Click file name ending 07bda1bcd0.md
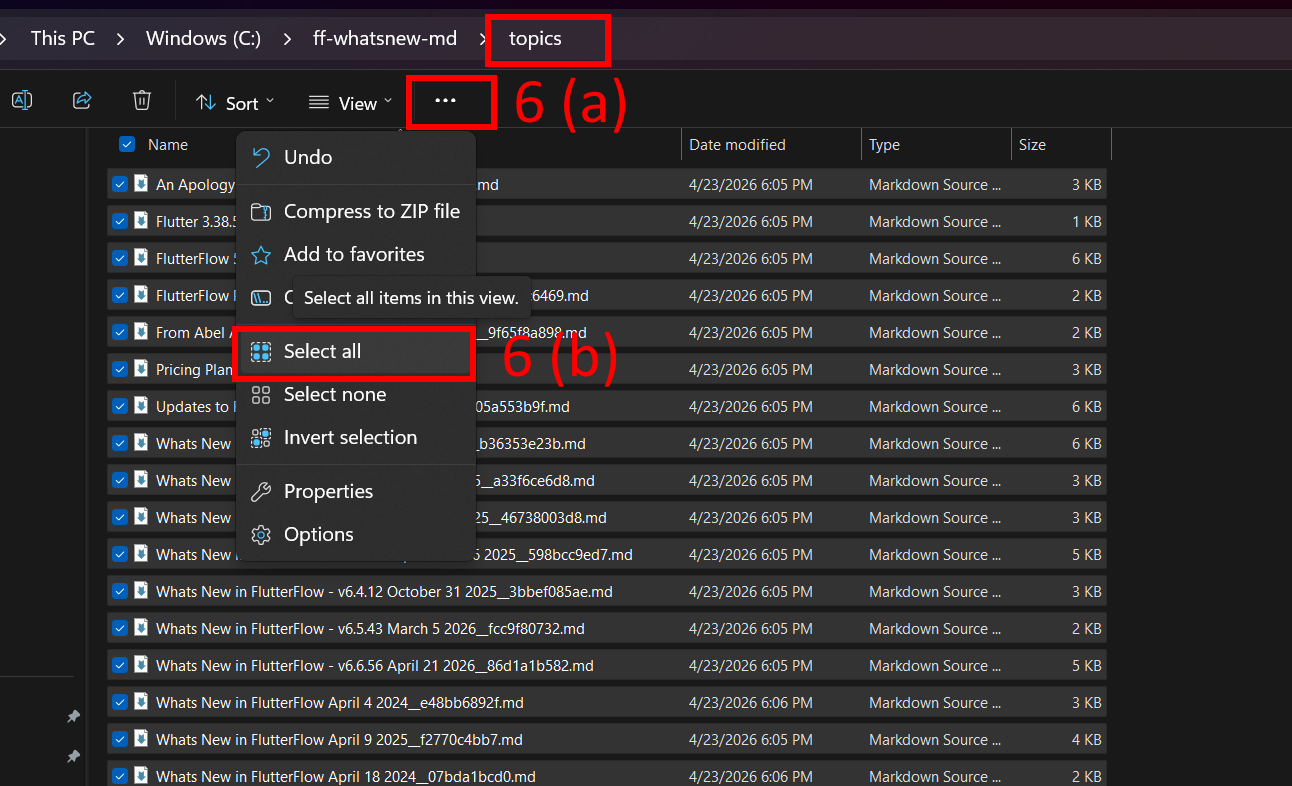This screenshot has height=786, width=1292. pos(346,776)
